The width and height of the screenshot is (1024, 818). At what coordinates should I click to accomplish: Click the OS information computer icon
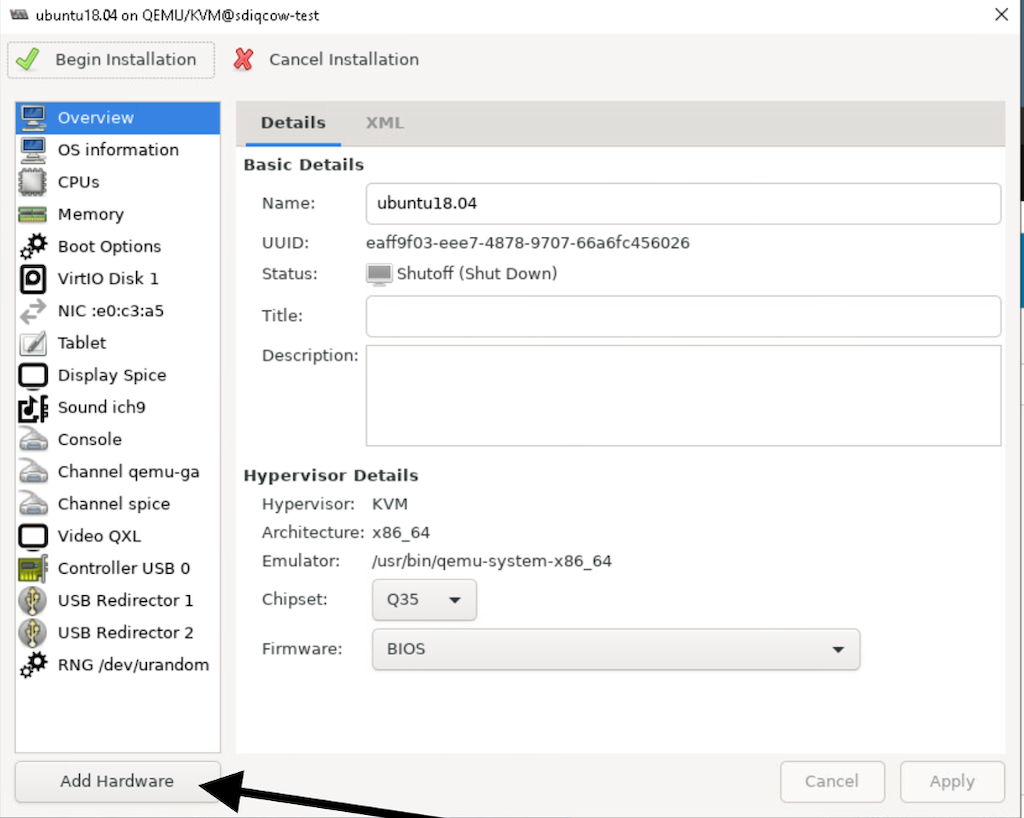[33, 149]
